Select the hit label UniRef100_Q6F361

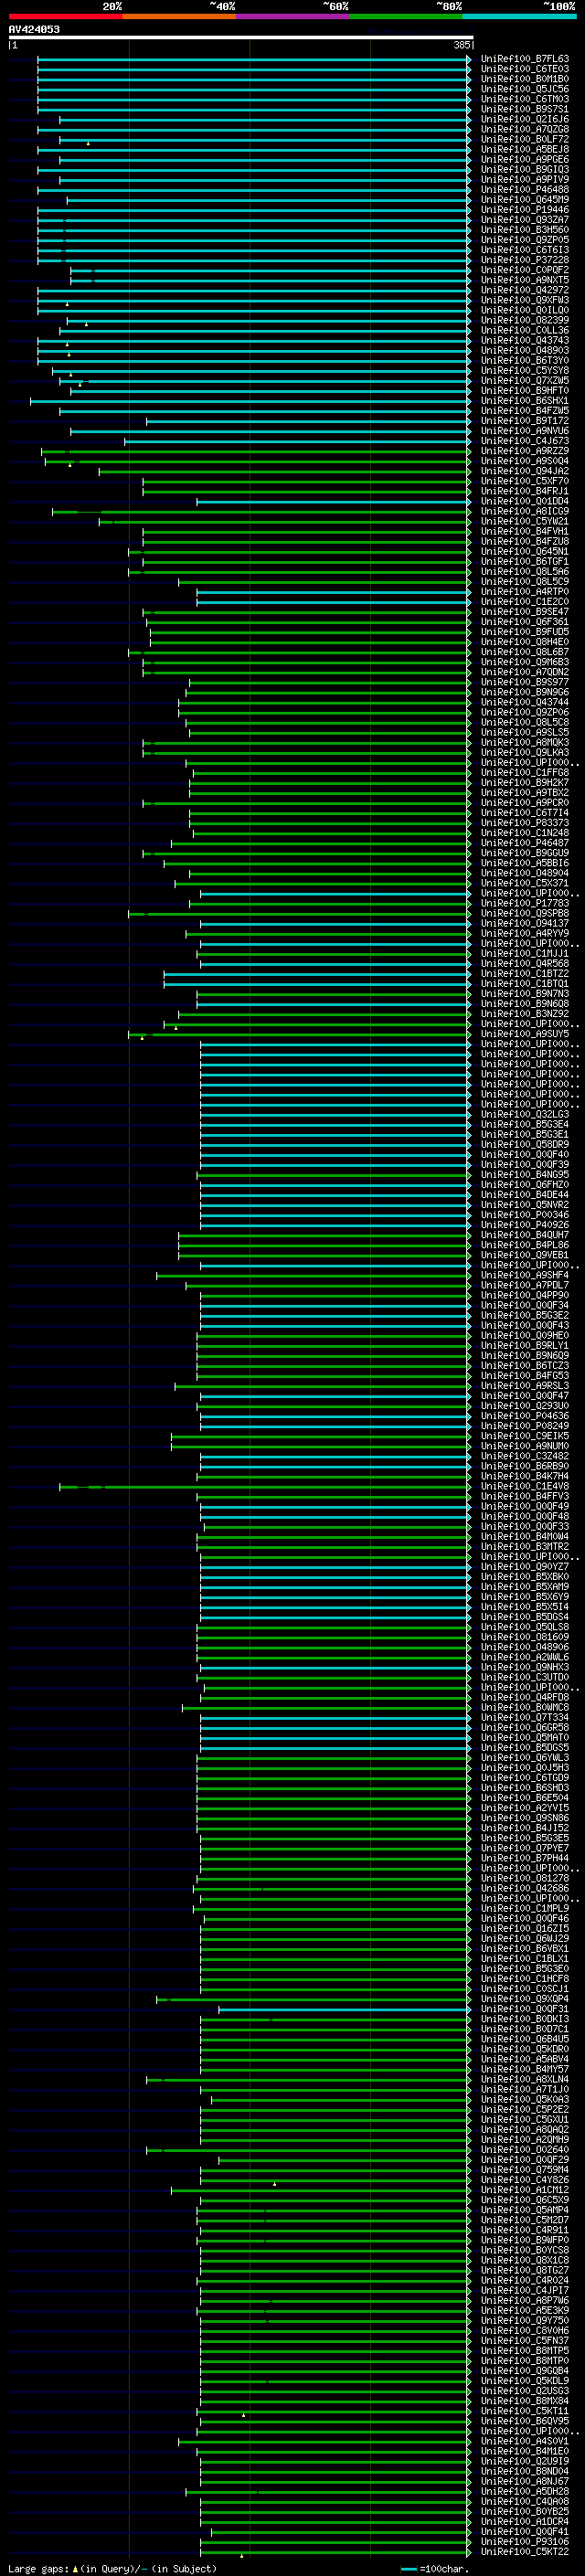tap(524, 621)
